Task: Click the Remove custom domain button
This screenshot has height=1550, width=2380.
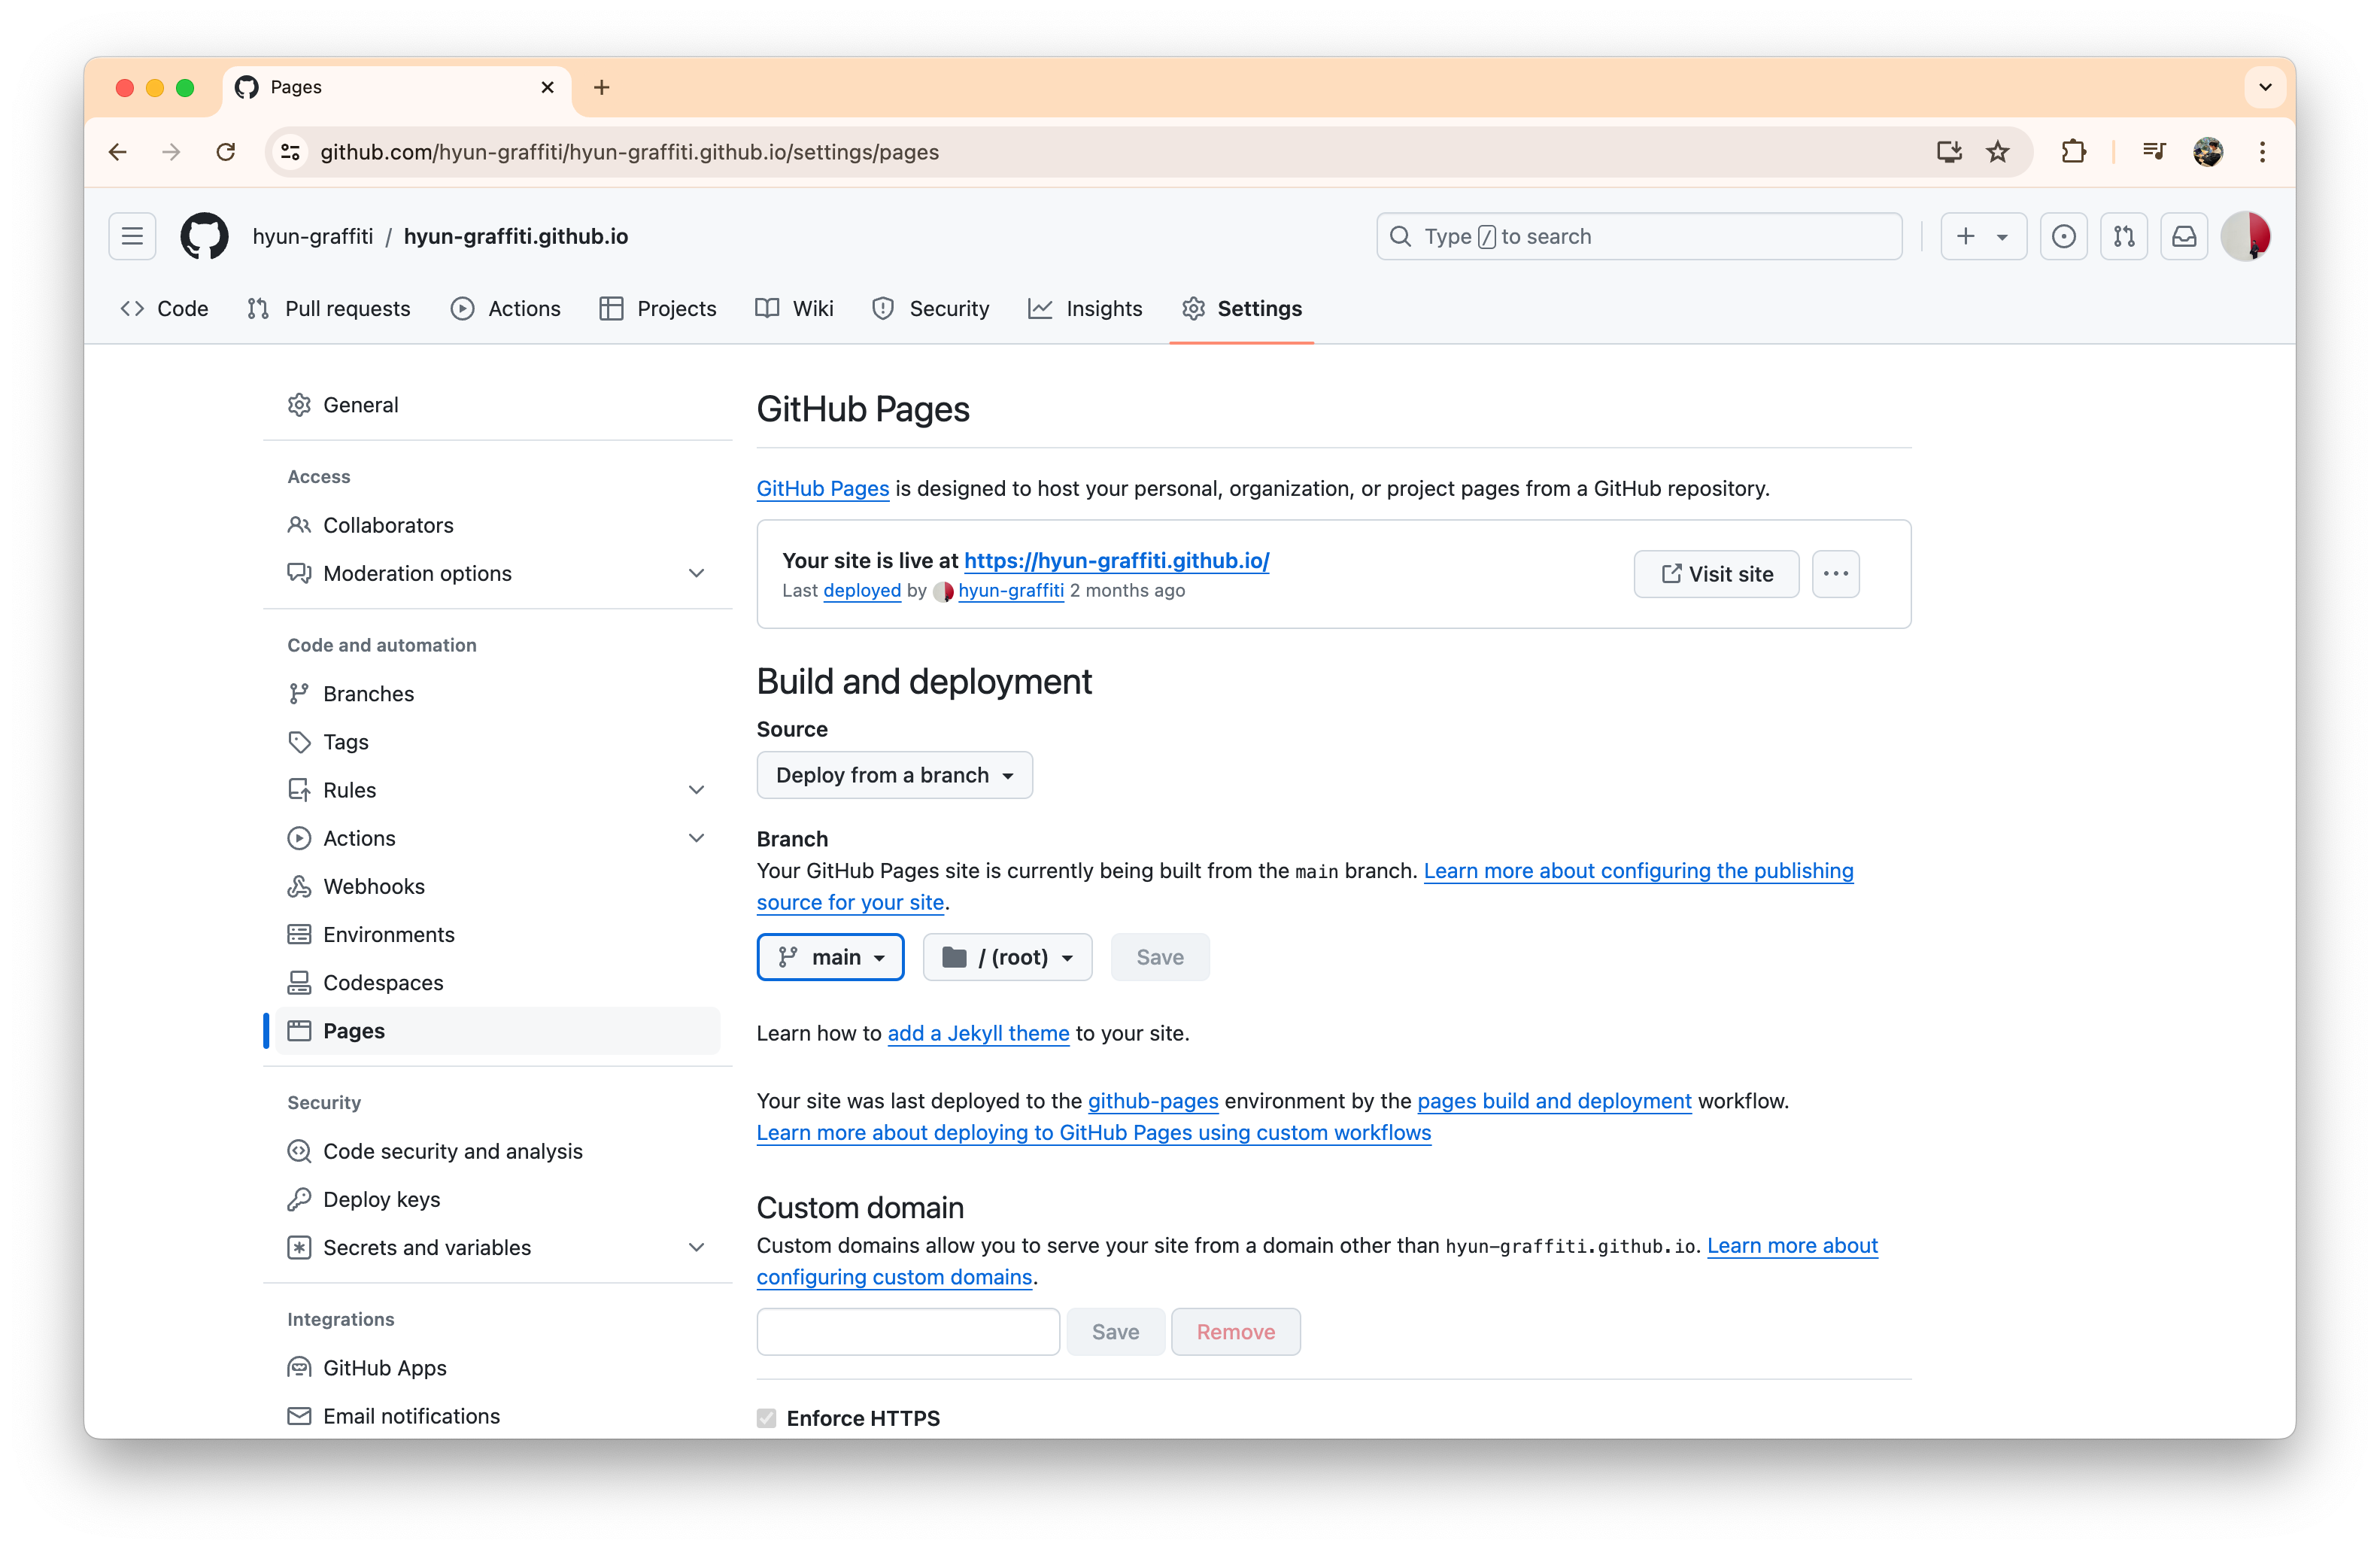Action: tap(1235, 1331)
